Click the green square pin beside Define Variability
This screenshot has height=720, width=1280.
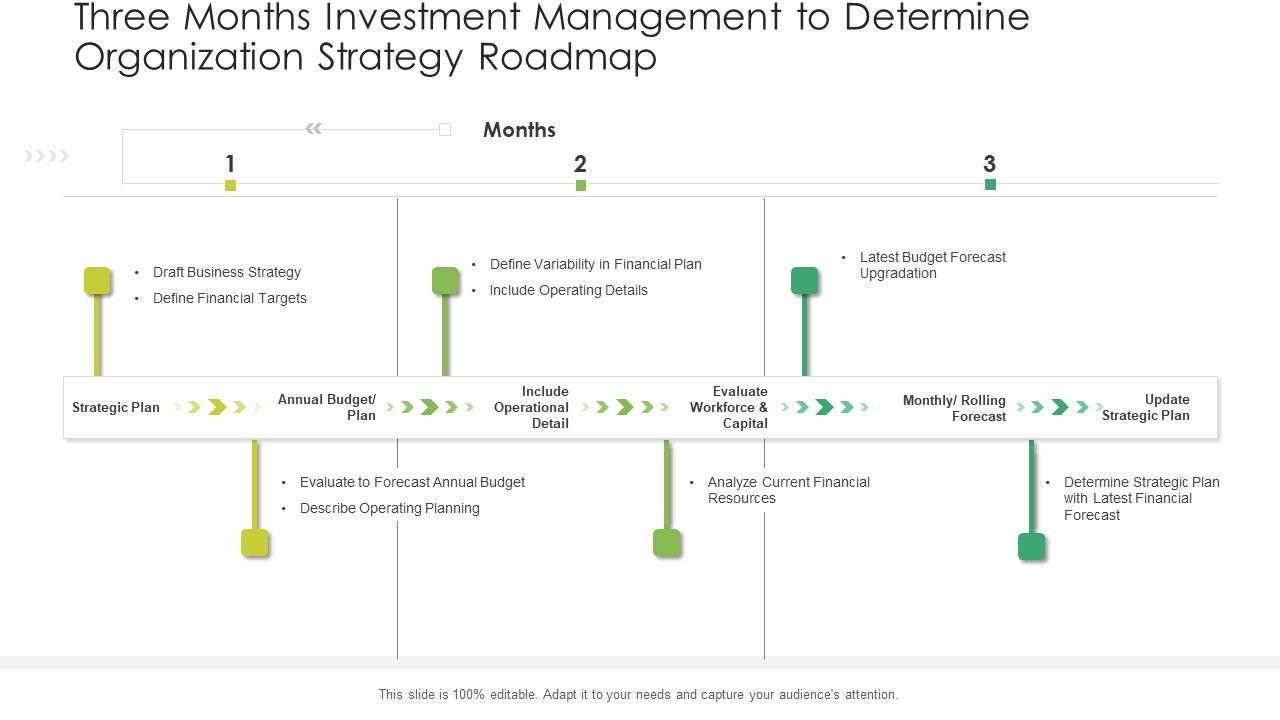[445, 281]
